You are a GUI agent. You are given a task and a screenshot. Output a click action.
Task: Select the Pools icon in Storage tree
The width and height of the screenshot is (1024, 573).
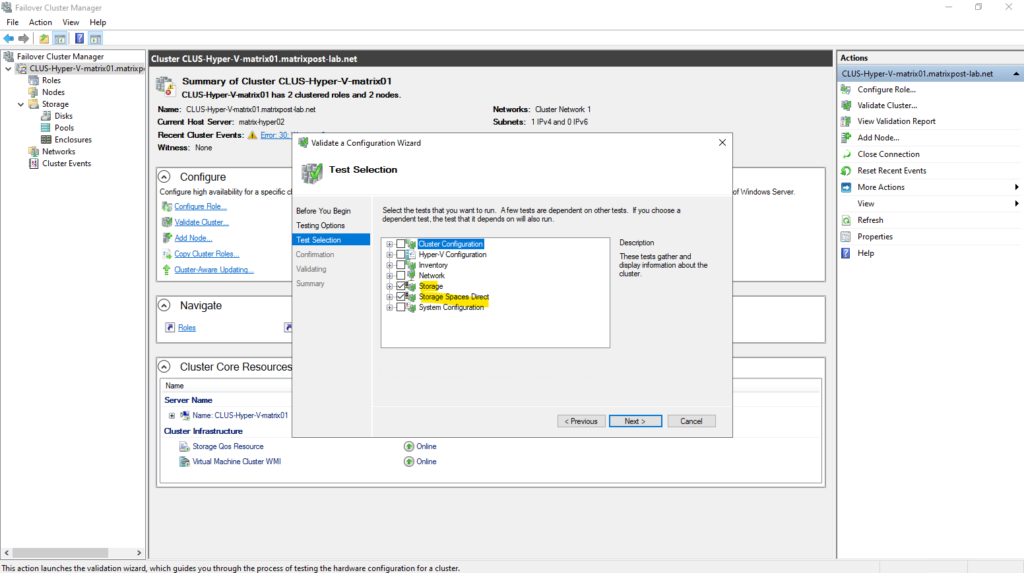(46, 128)
